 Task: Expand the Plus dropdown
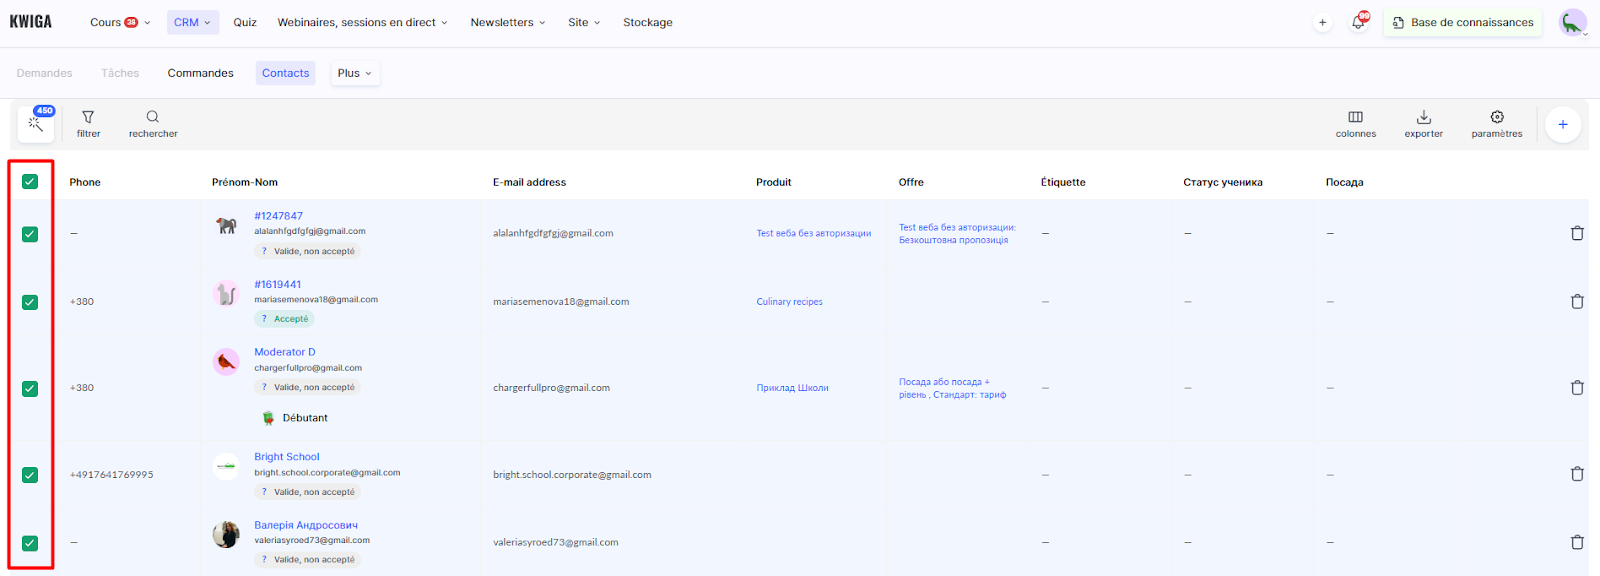tap(354, 73)
